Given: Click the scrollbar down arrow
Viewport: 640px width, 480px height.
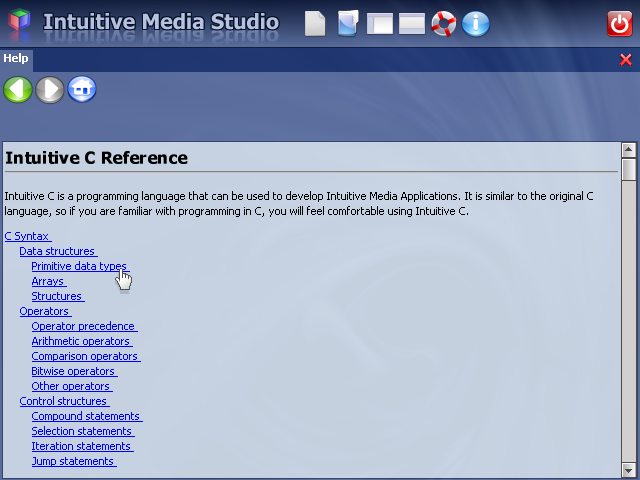Looking at the screenshot, I should [x=629, y=469].
